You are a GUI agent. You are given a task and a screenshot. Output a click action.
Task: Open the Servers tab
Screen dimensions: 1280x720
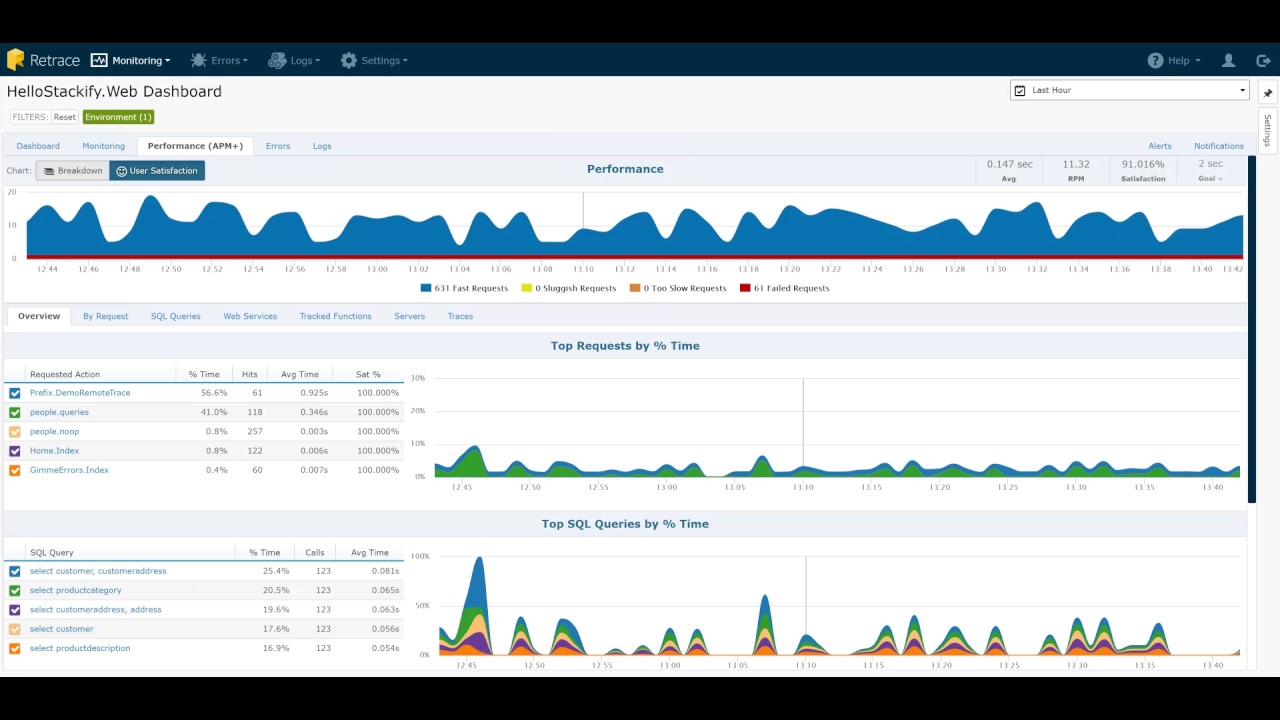point(409,316)
